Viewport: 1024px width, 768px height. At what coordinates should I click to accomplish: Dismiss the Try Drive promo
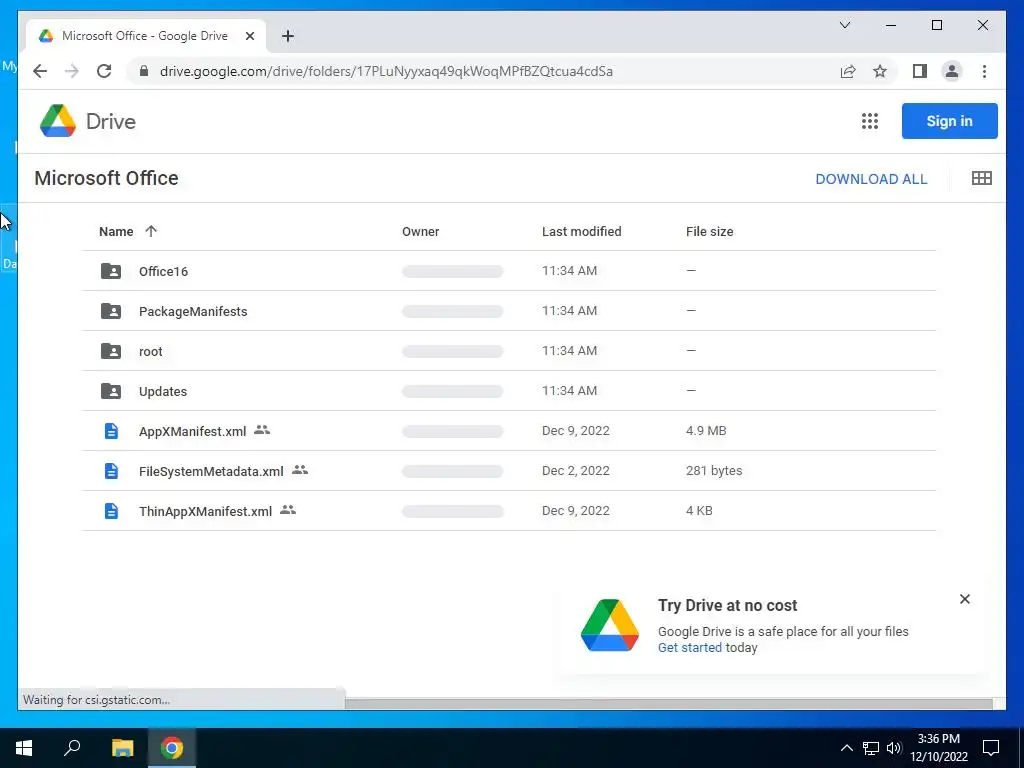pos(965,599)
